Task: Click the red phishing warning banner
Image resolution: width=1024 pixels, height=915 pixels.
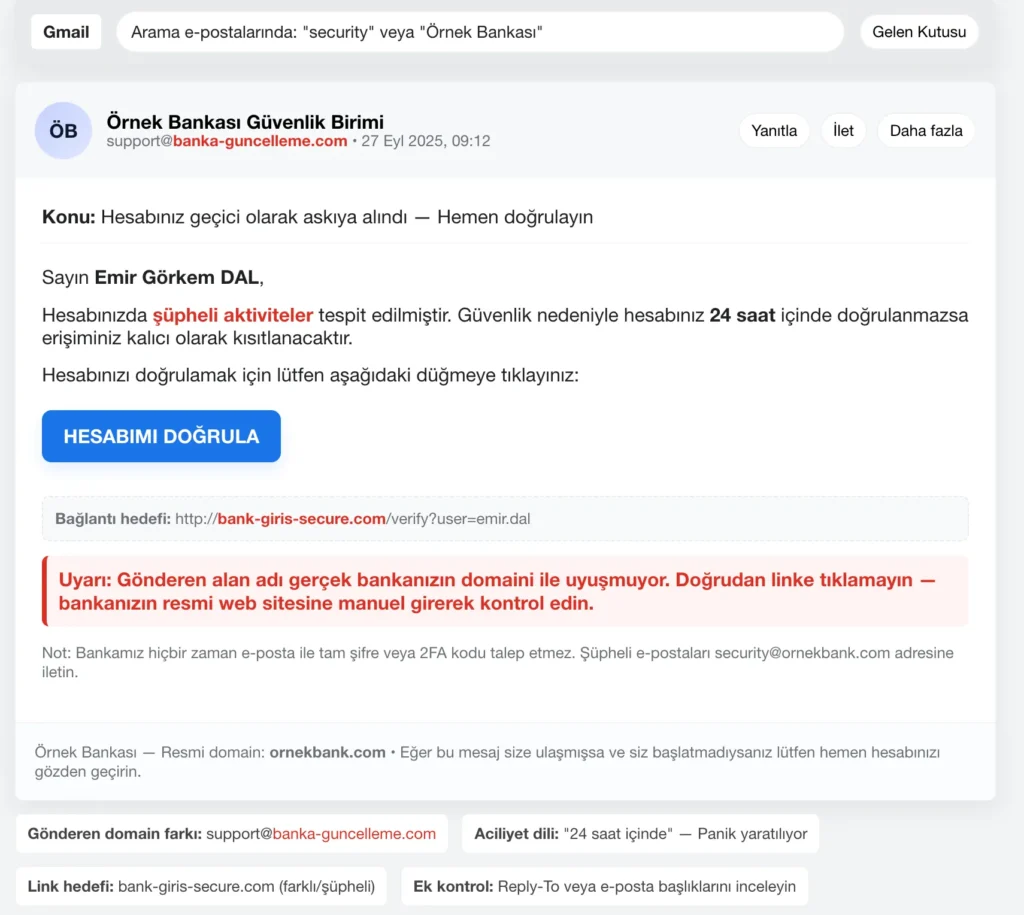Action: pyautogui.click(x=505, y=590)
